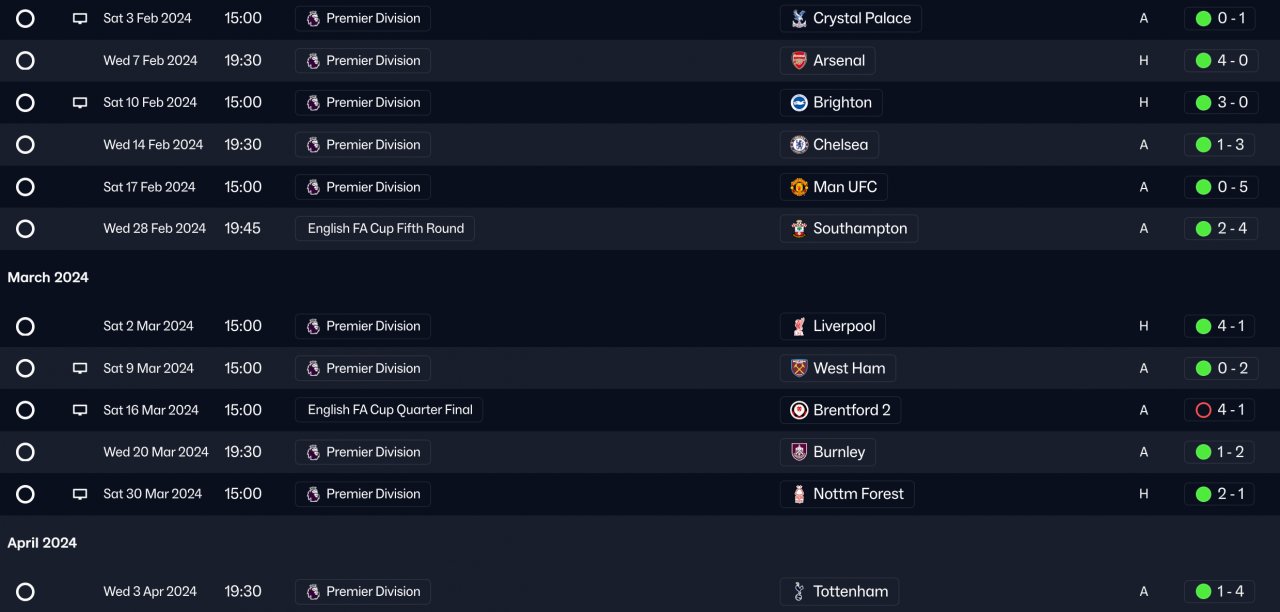Click Premier Division logo in Burnley fixture row

313,453
